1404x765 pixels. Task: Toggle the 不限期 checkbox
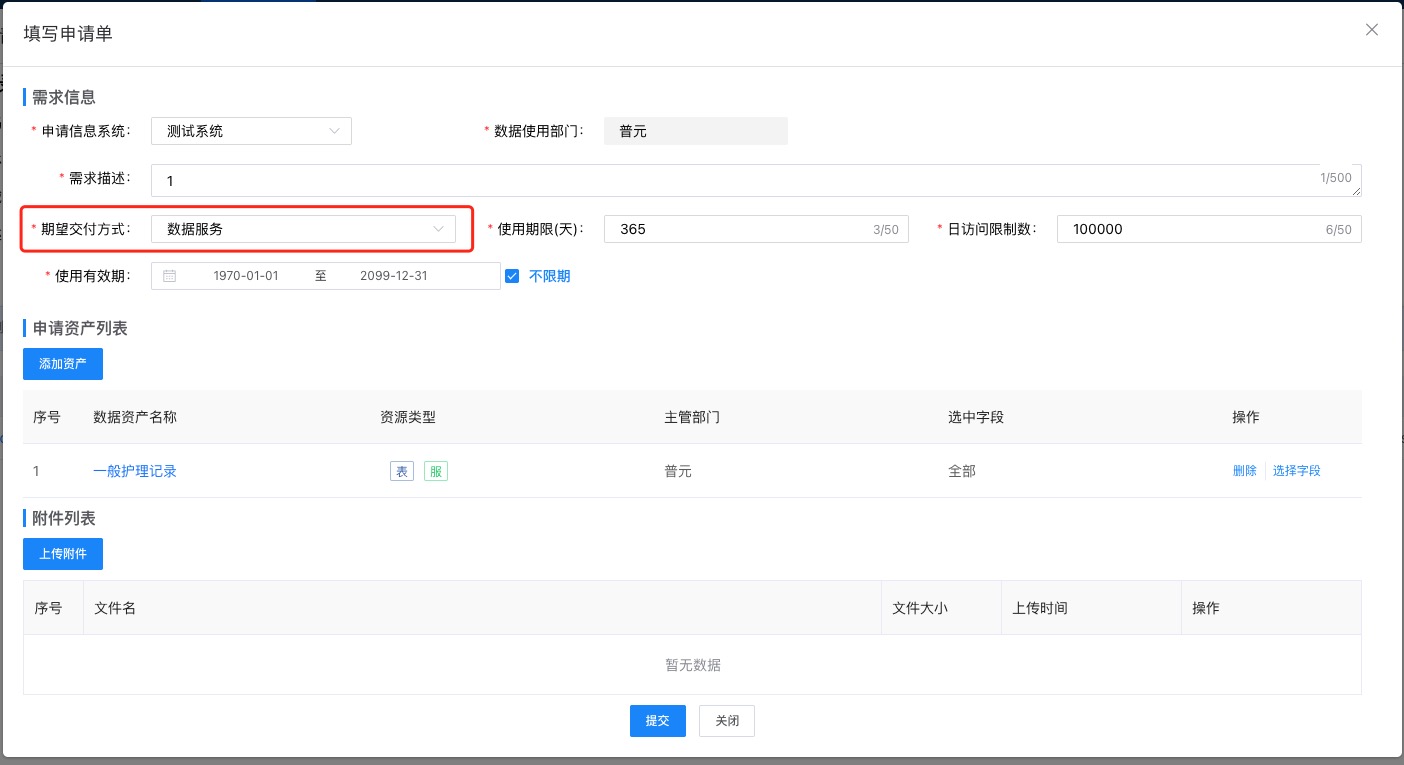tap(512, 276)
